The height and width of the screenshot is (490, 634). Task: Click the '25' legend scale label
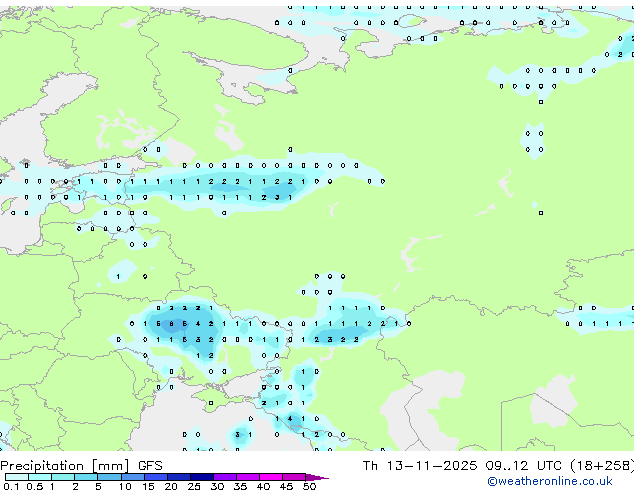pos(194,486)
